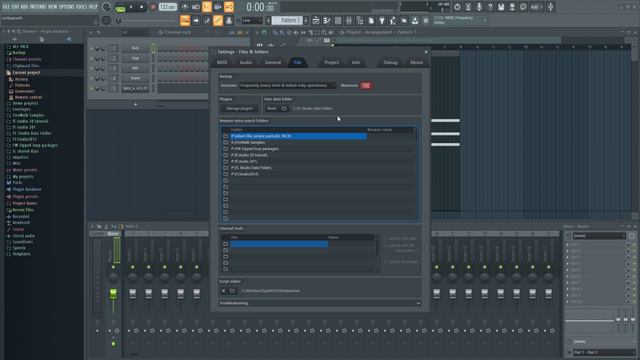640x360 pixels.
Task: Tick the Launch at startup checkbox
Action: [386, 262]
